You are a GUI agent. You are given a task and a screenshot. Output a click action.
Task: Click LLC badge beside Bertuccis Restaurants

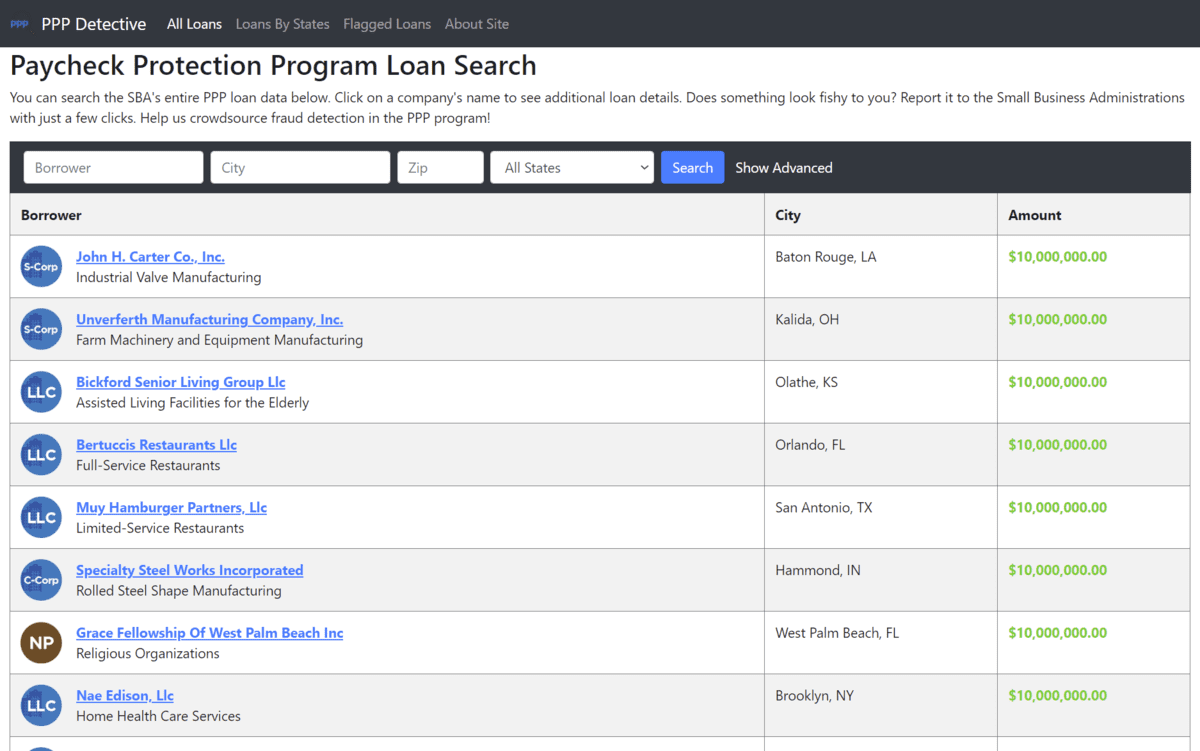tap(41, 455)
